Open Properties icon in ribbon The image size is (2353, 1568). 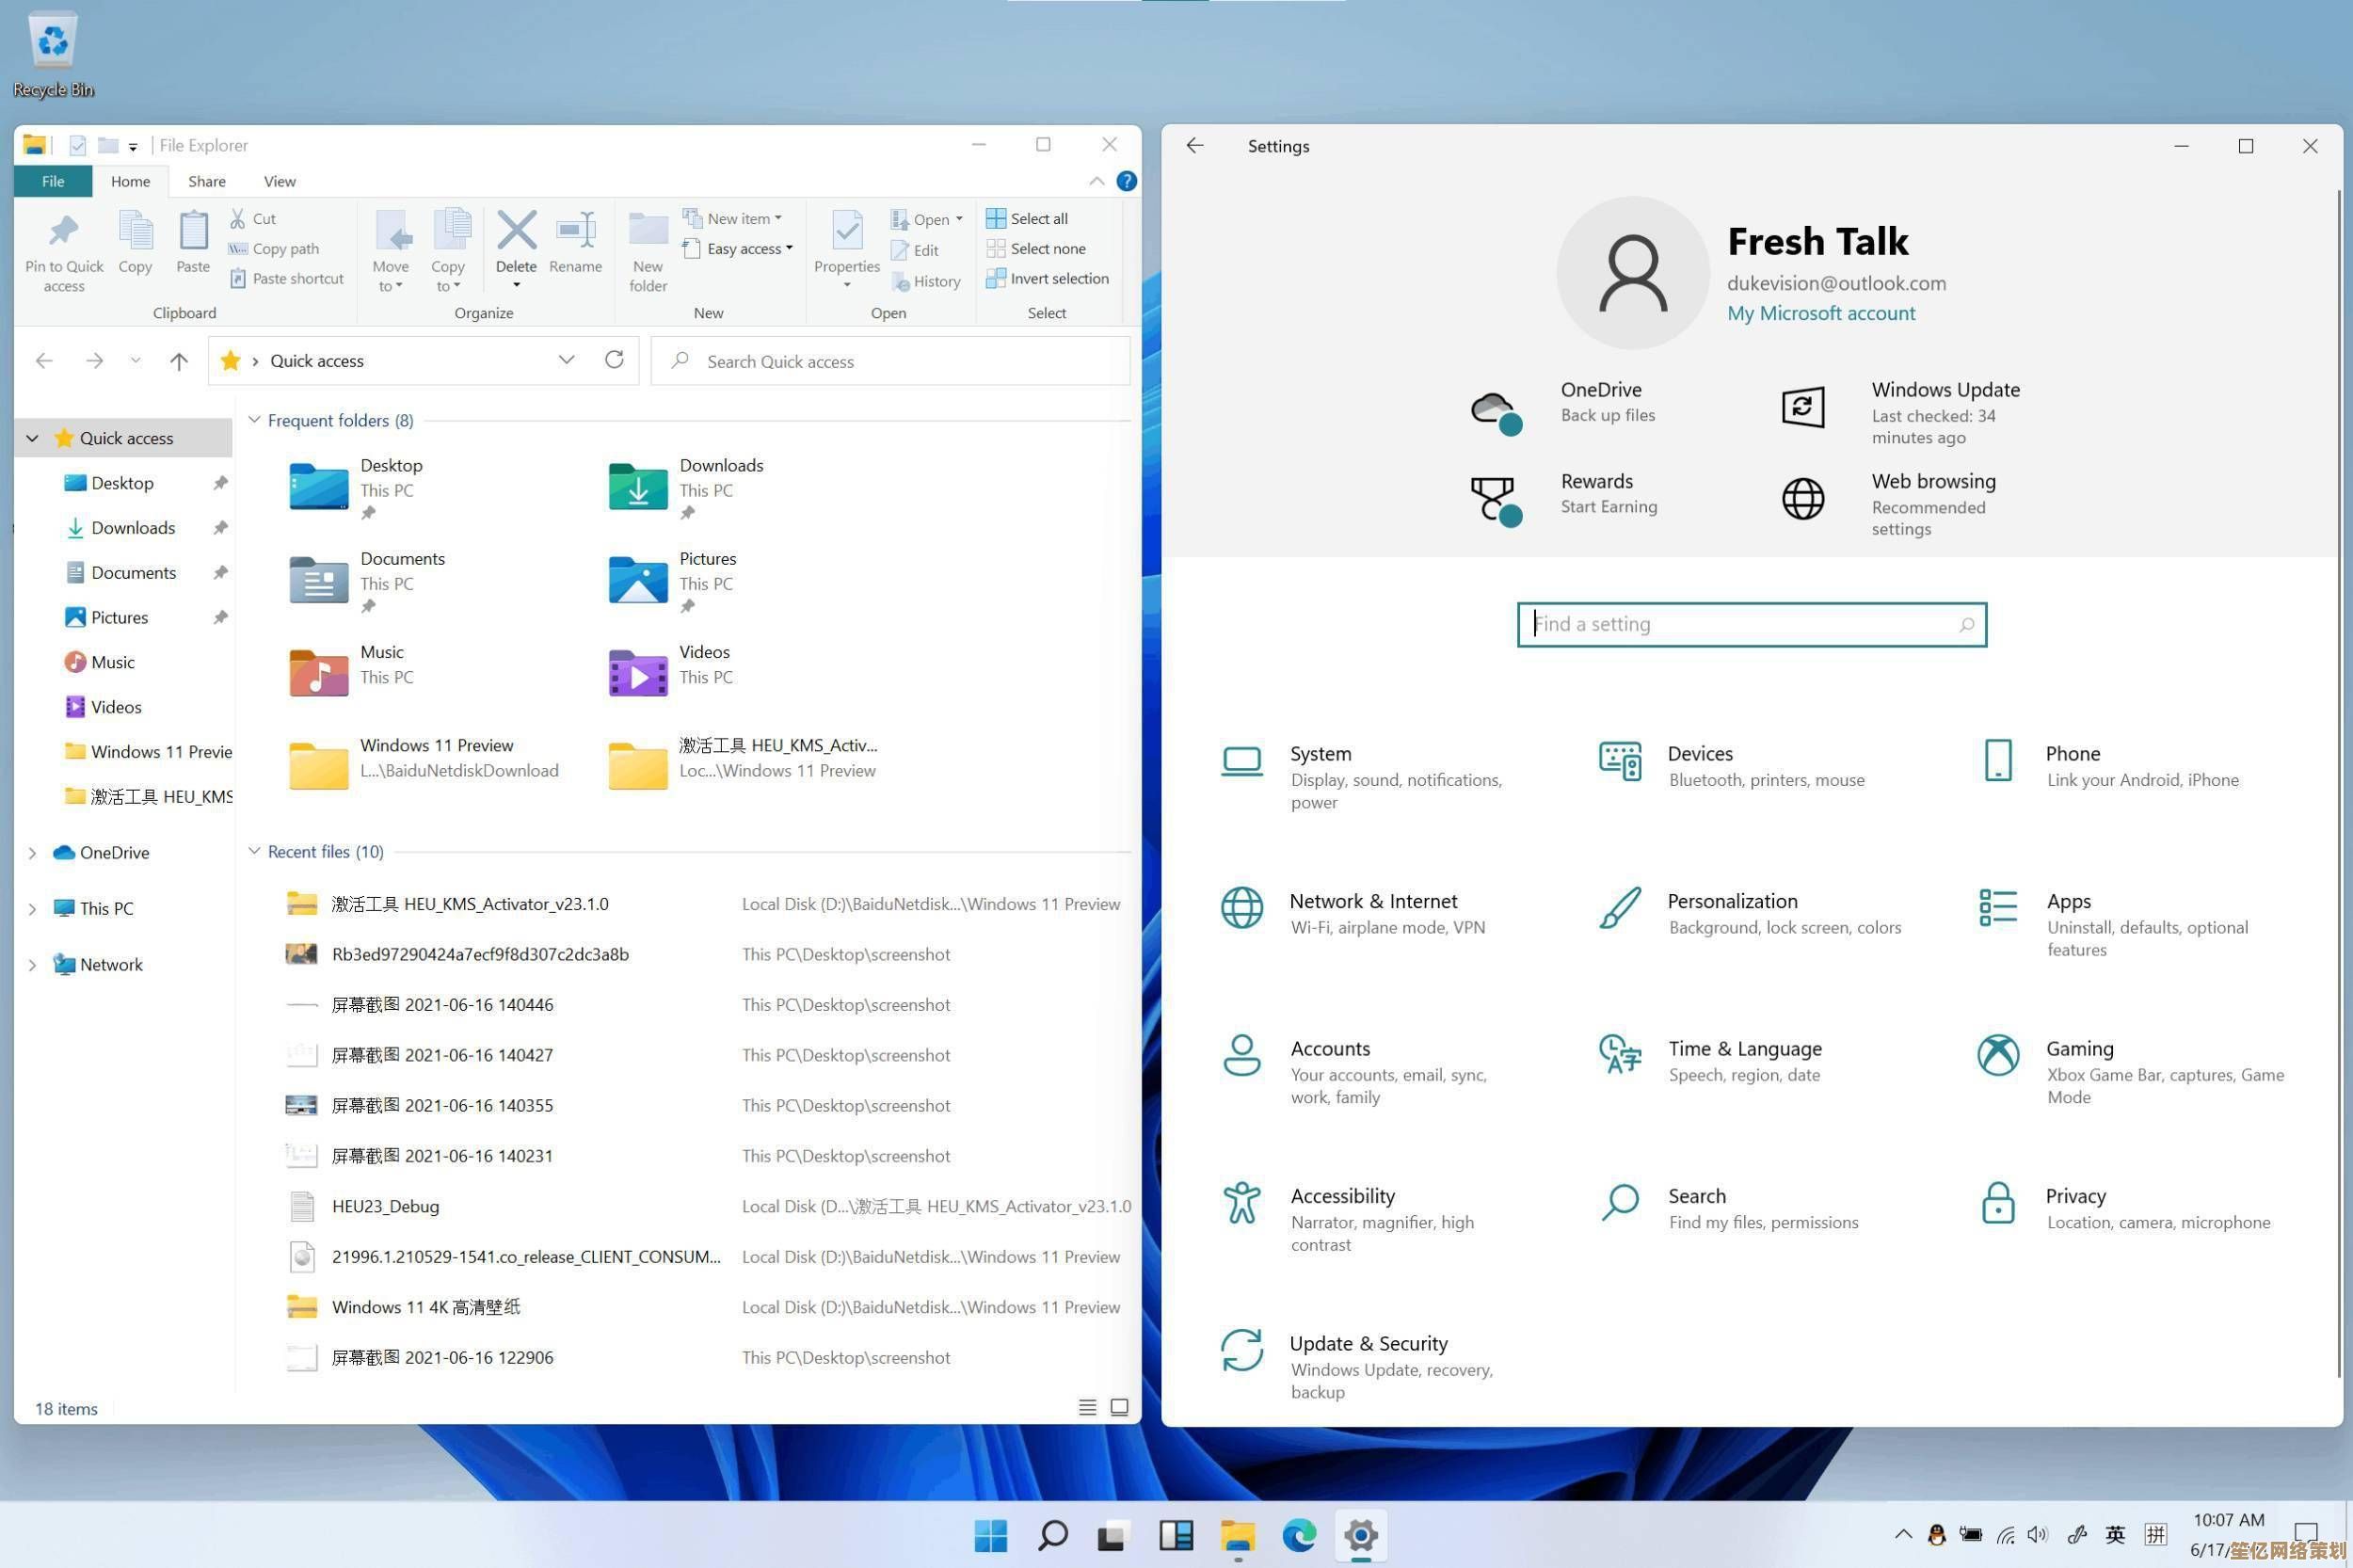(846, 232)
